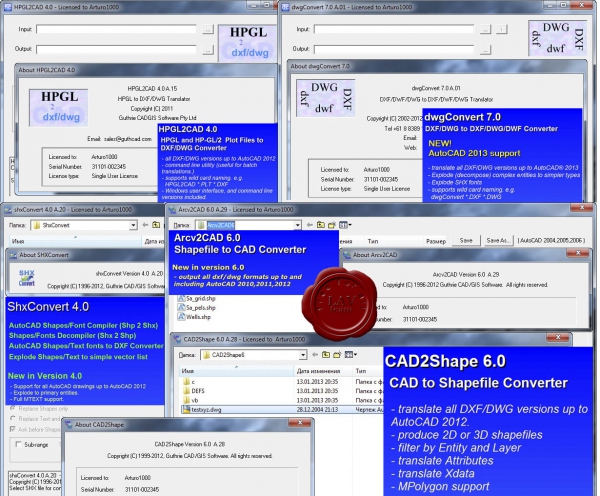The image size is (600, 496).
Task: Click HPGL2CAD Output text field
Action: (x=116, y=49)
